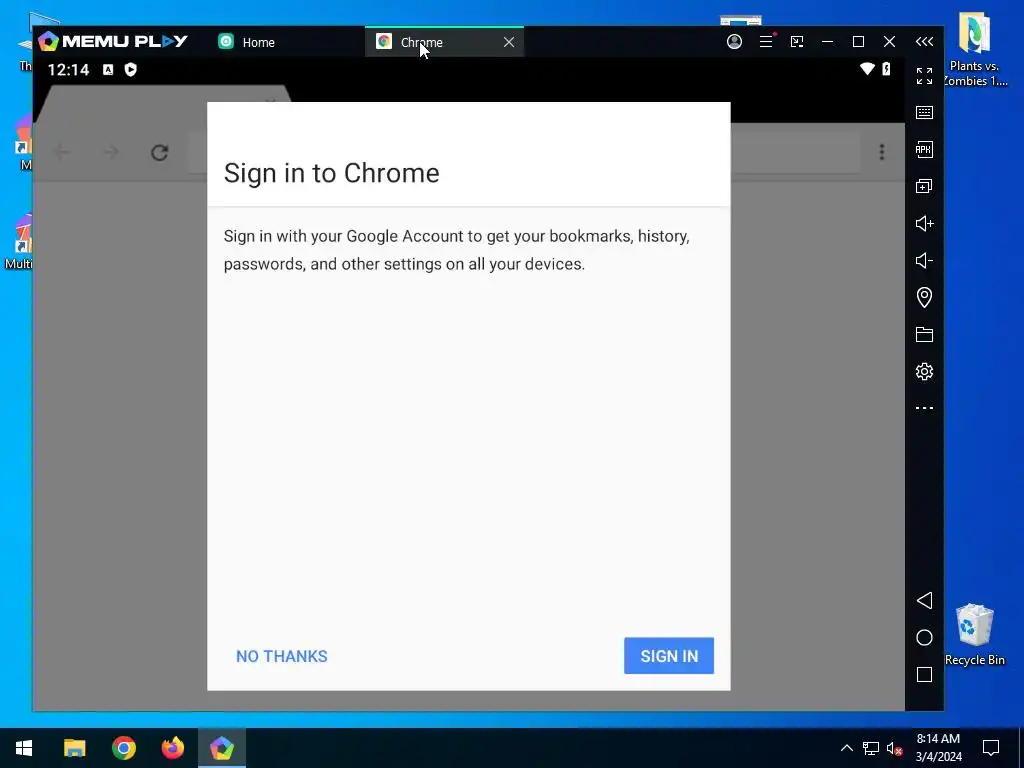Viewport: 1024px width, 768px height.
Task: Enter fullscreen mode in MEmu sidebar
Action: [924, 76]
